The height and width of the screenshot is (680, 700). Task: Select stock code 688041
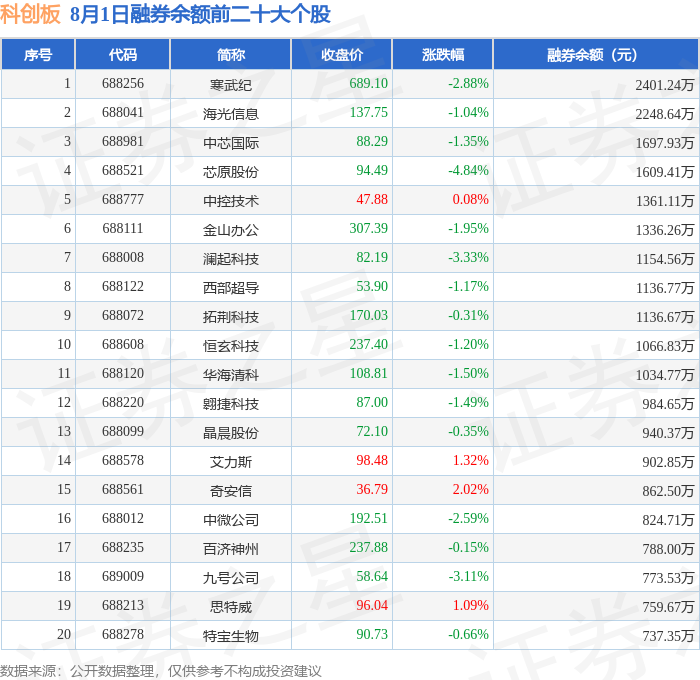123,113
